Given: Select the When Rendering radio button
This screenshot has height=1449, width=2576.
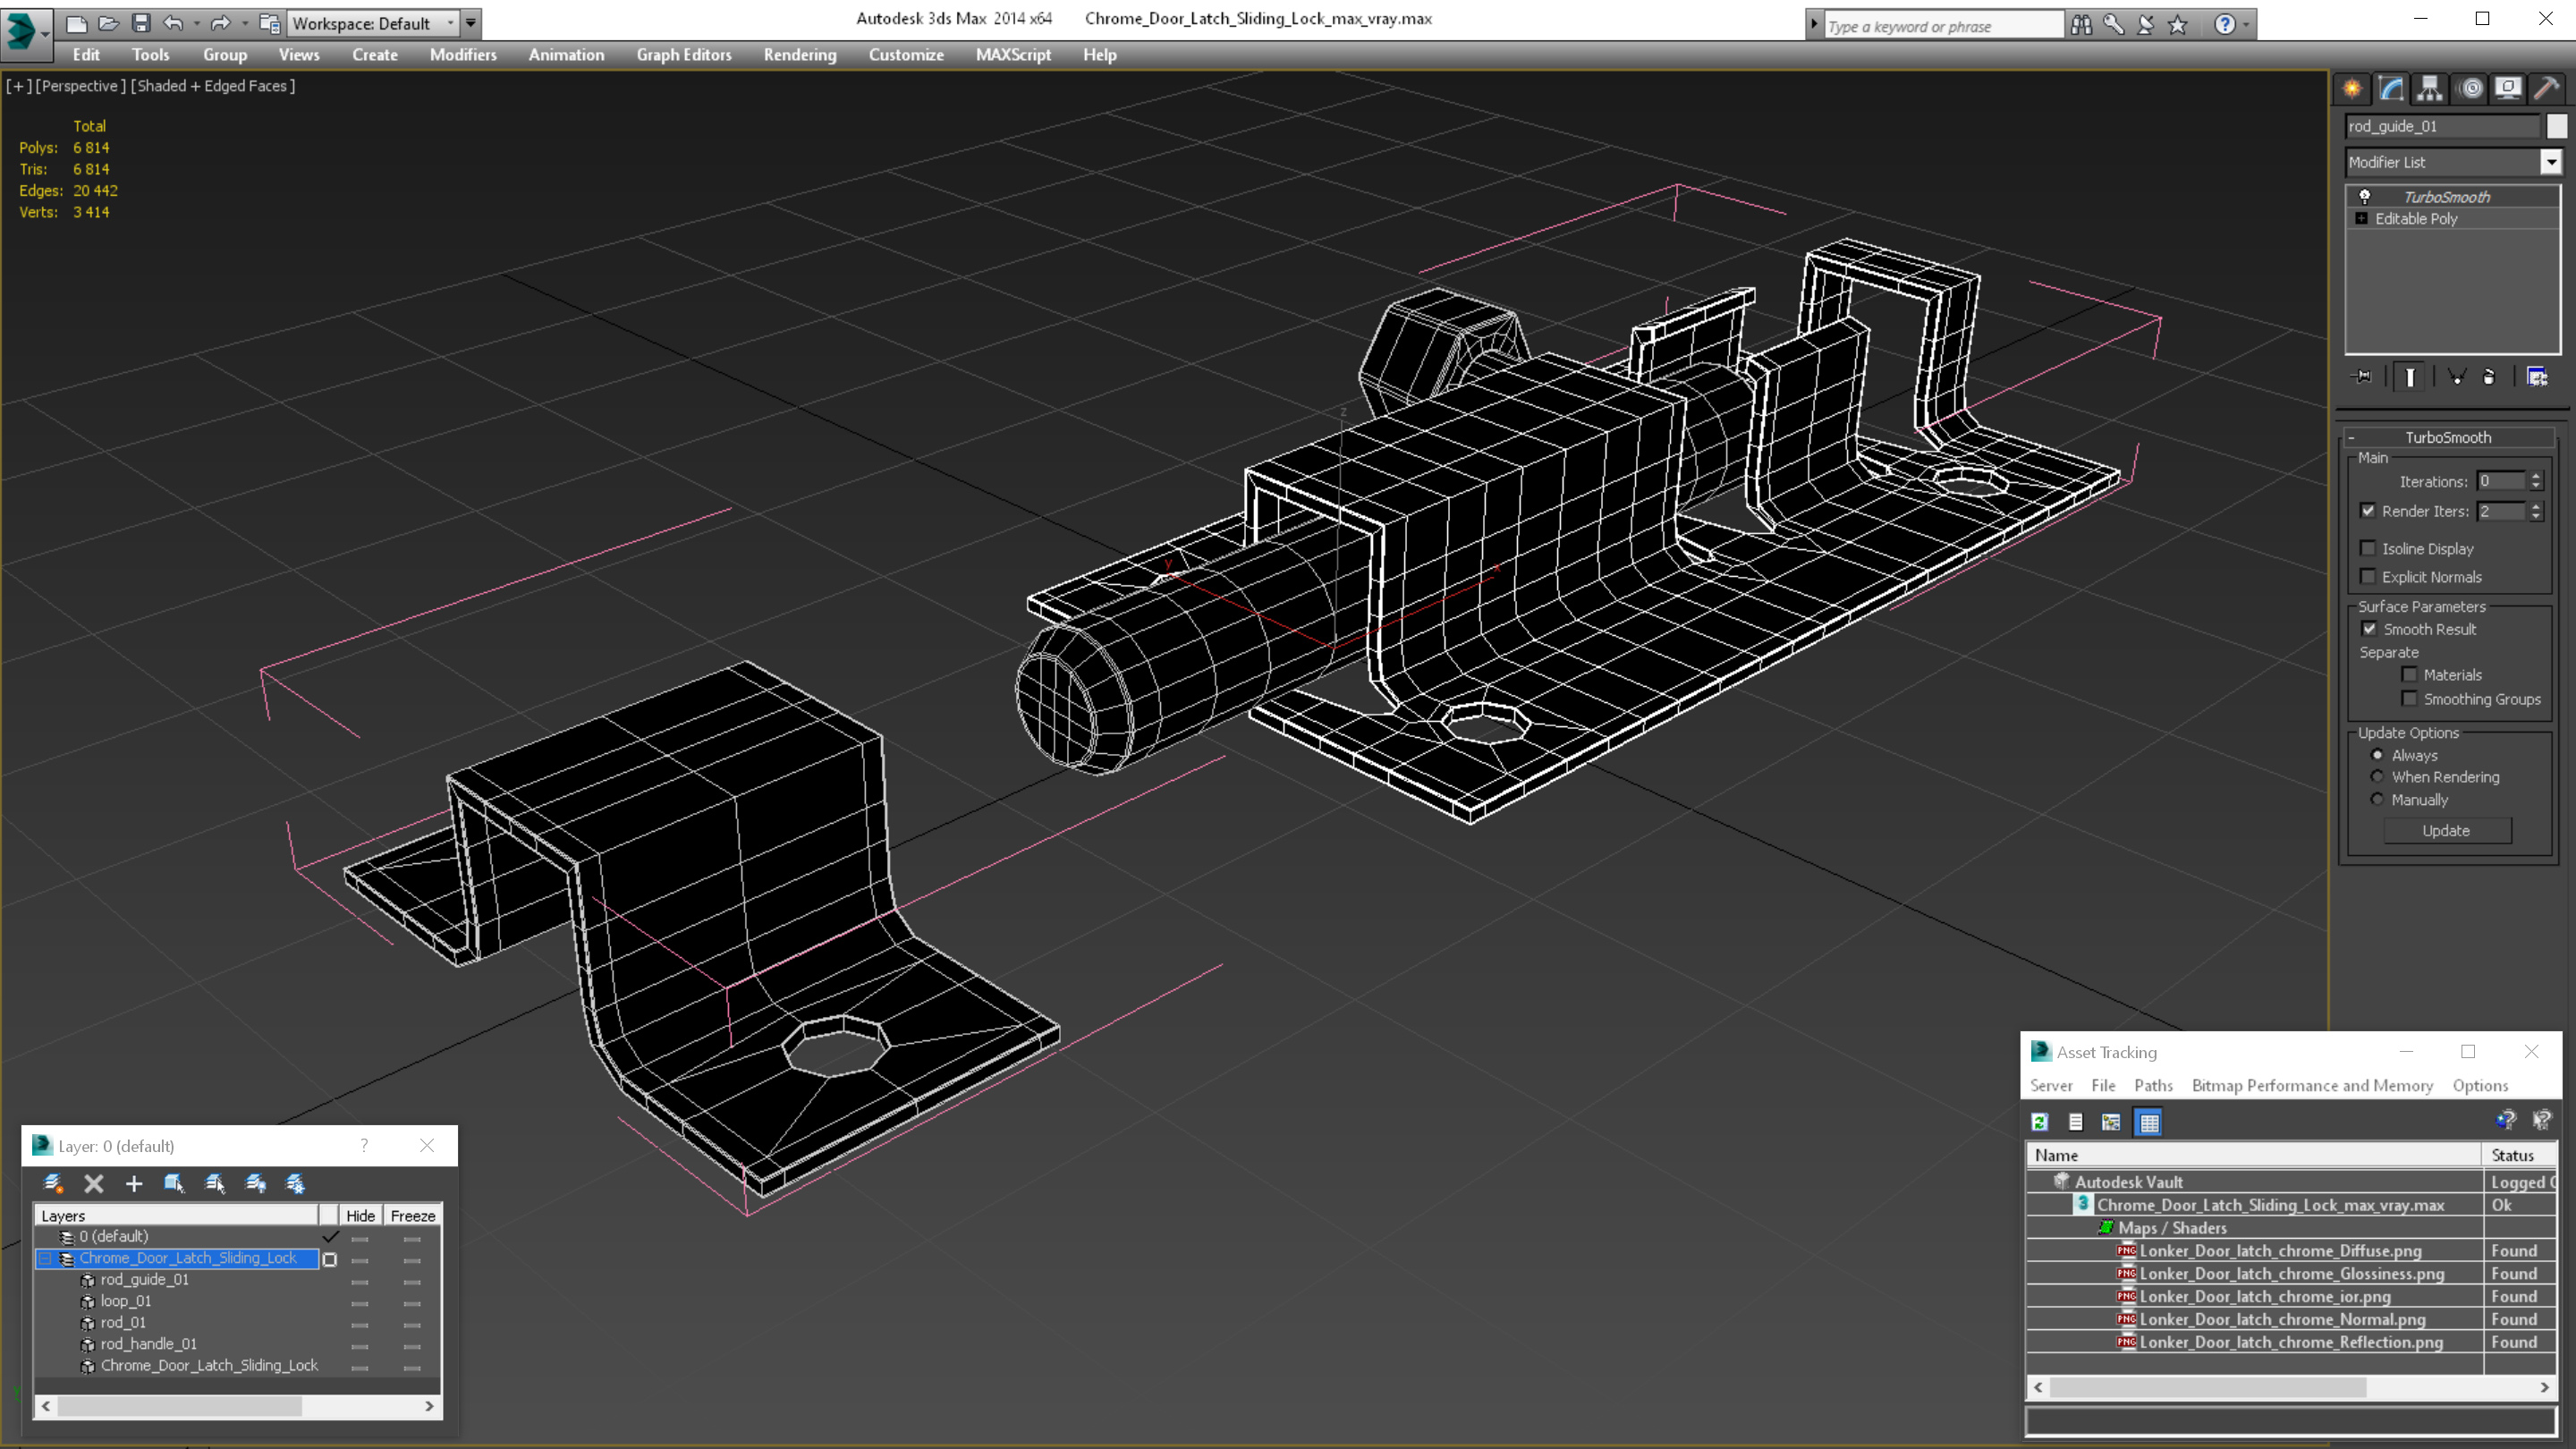Looking at the screenshot, I should (2377, 777).
